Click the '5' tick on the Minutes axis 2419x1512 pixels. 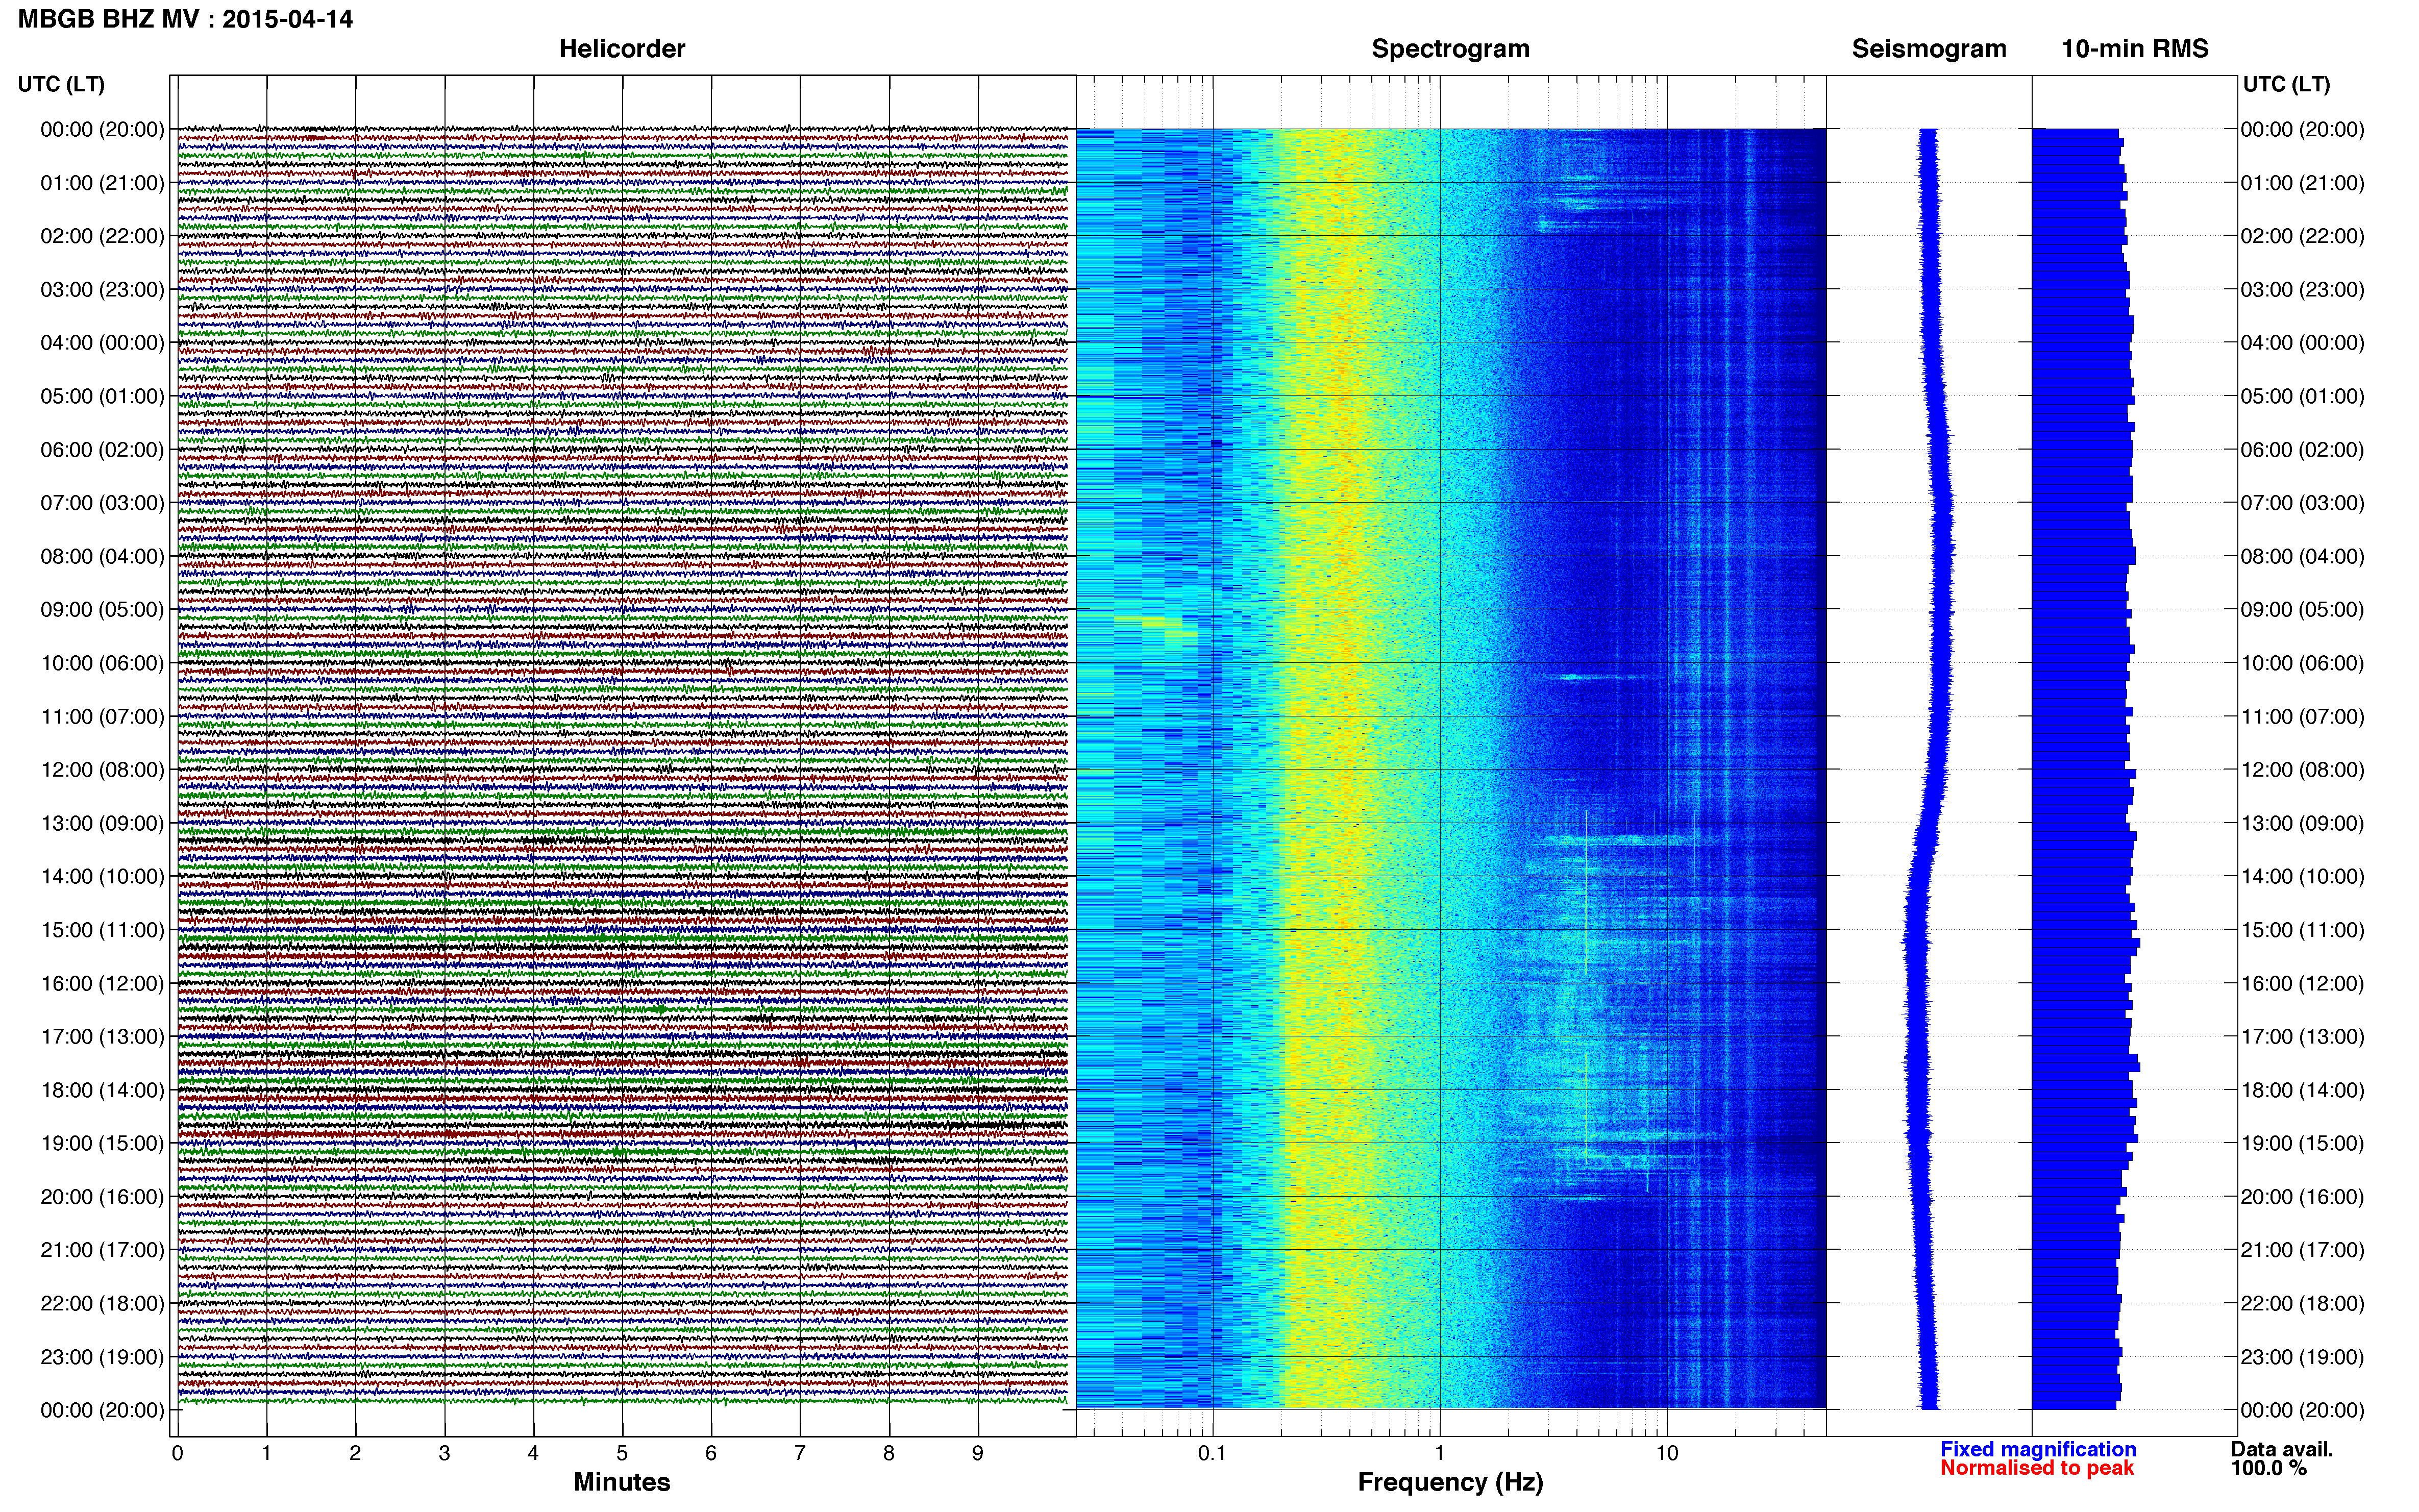[x=622, y=1453]
